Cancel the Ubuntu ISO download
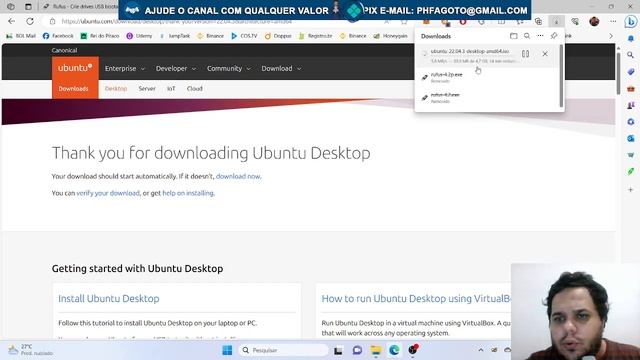 (545, 54)
